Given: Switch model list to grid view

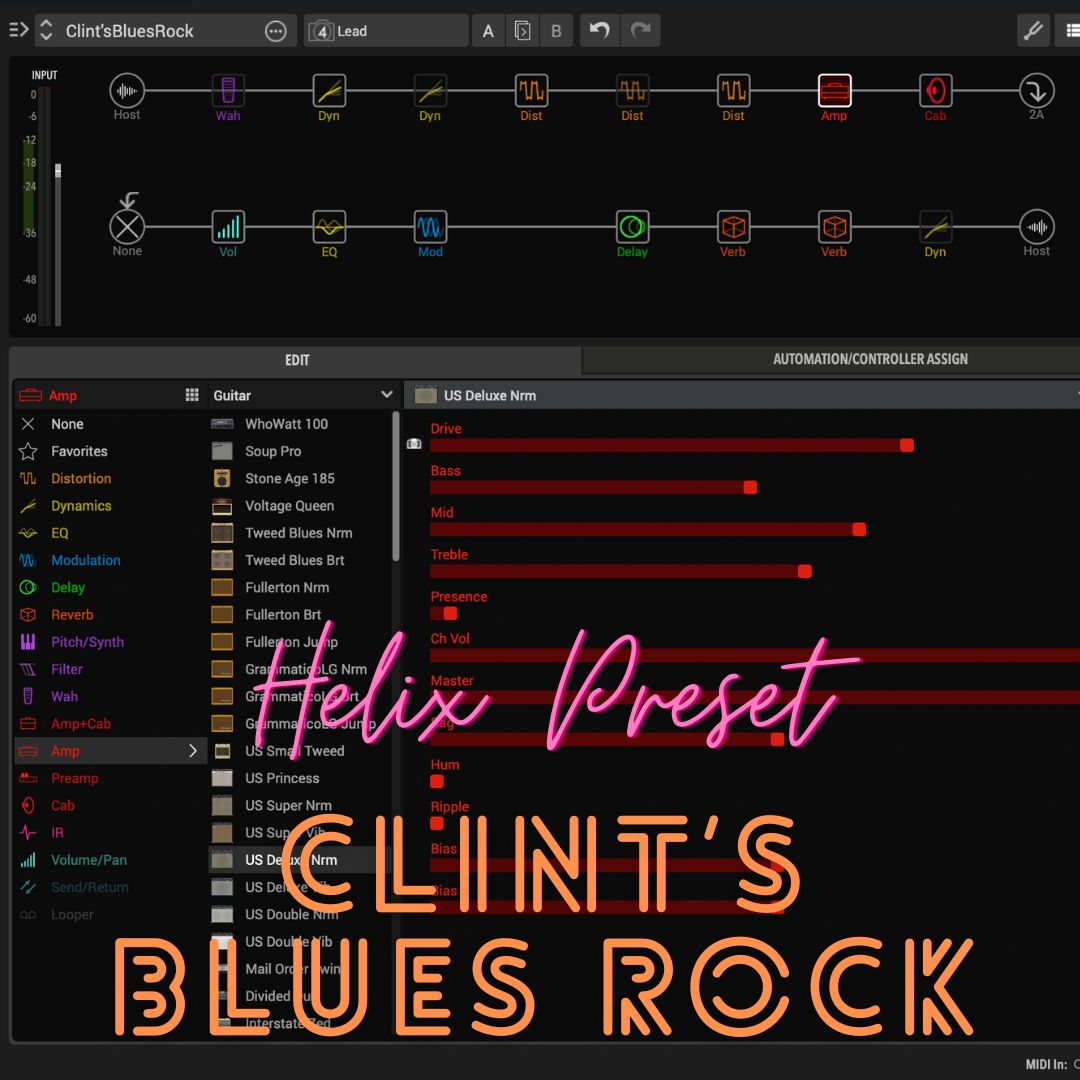Looking at the screenshot, I should [190, 394].
